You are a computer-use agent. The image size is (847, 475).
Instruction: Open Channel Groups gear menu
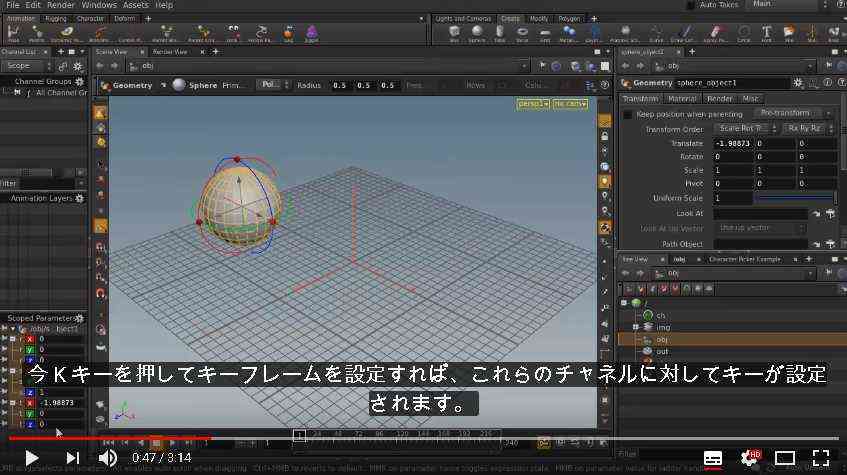click(79, 81)
